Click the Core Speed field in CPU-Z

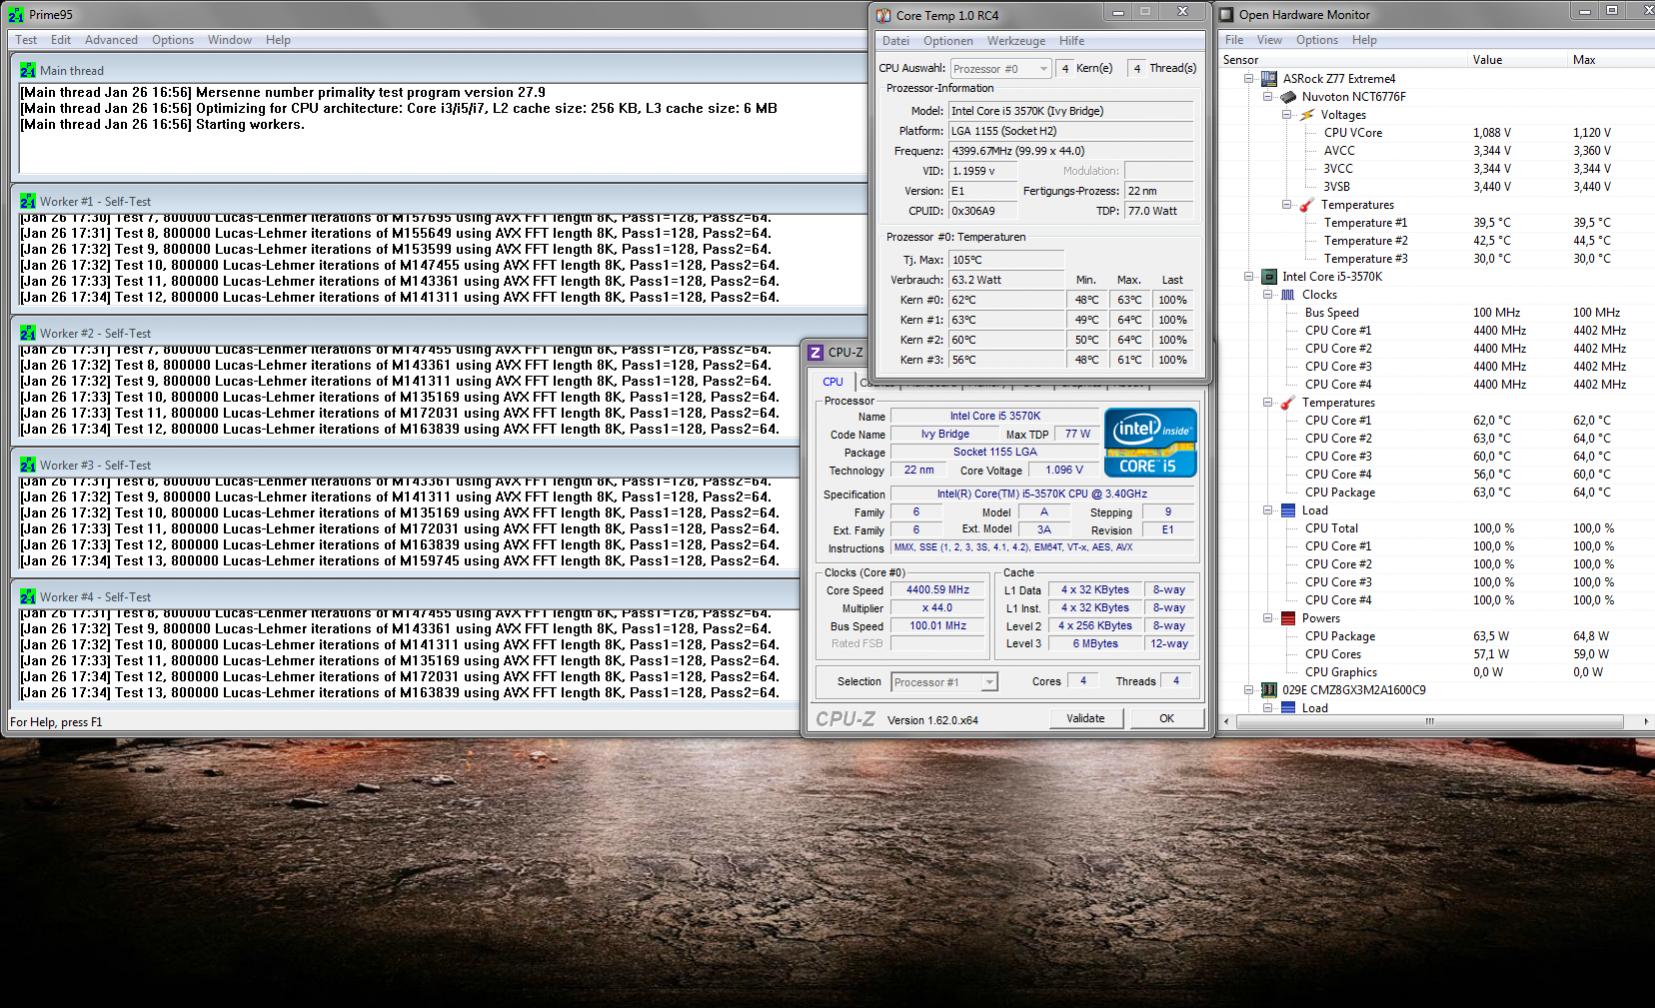[x=938, y=590]
